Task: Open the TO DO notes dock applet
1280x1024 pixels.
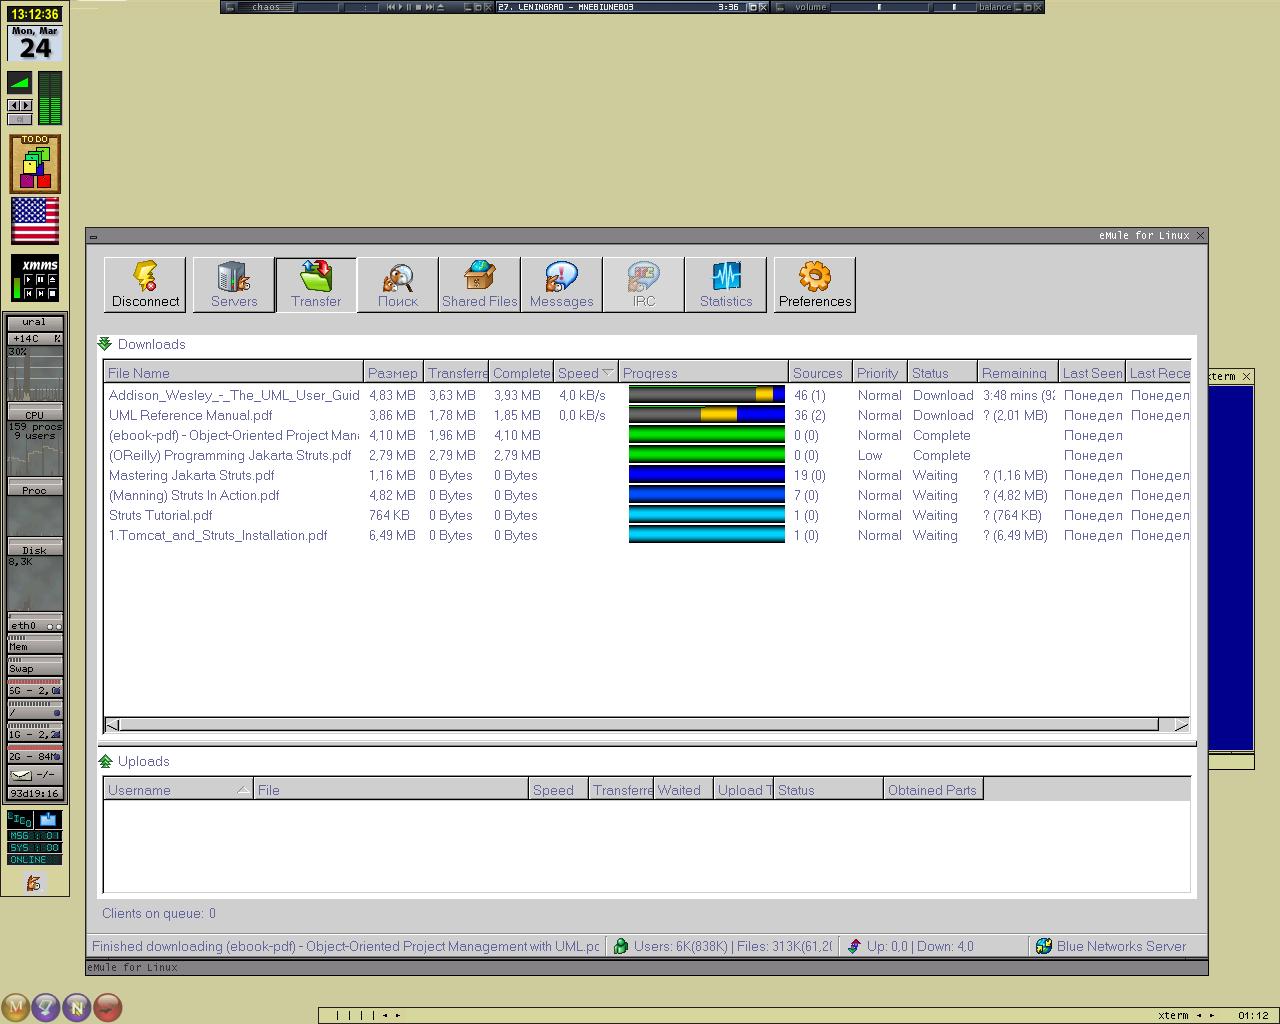Action: [x=35, y=164]
